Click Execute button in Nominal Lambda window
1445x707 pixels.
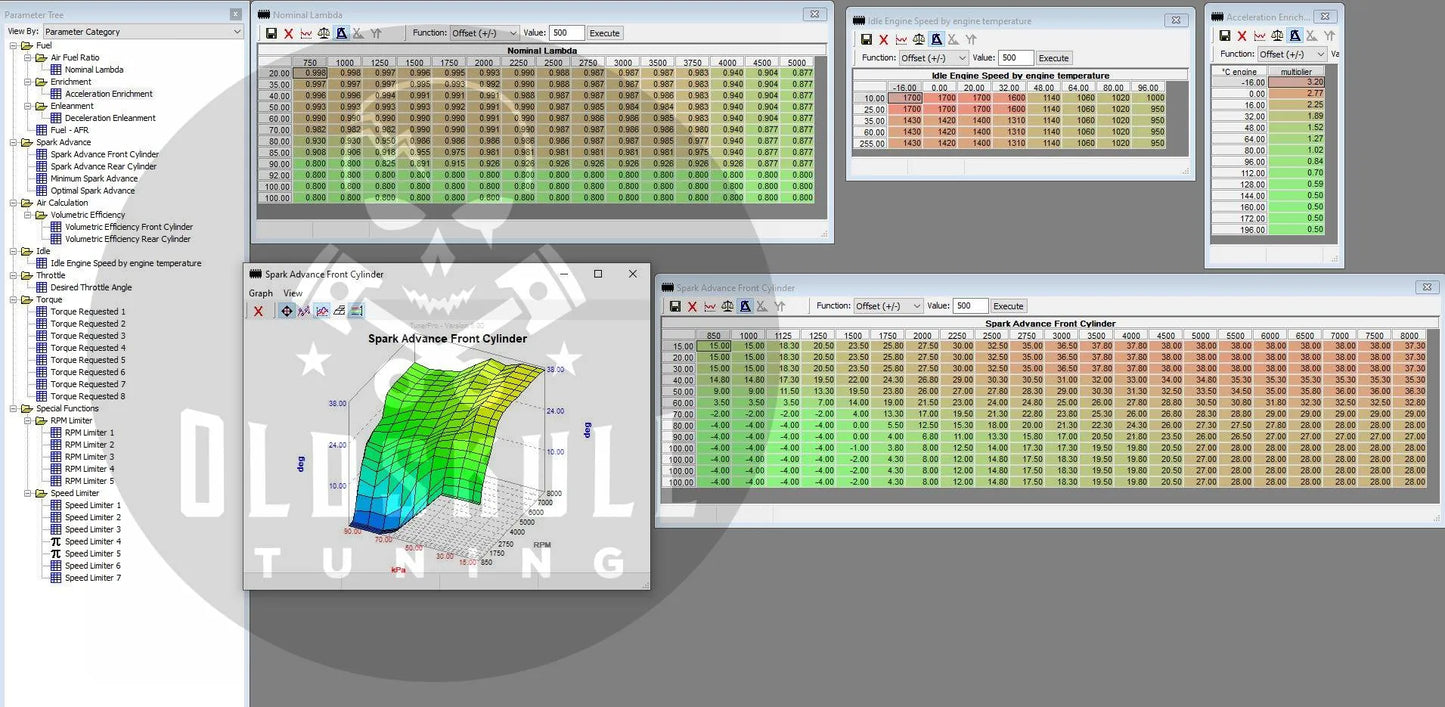click(x=604, y=33)
